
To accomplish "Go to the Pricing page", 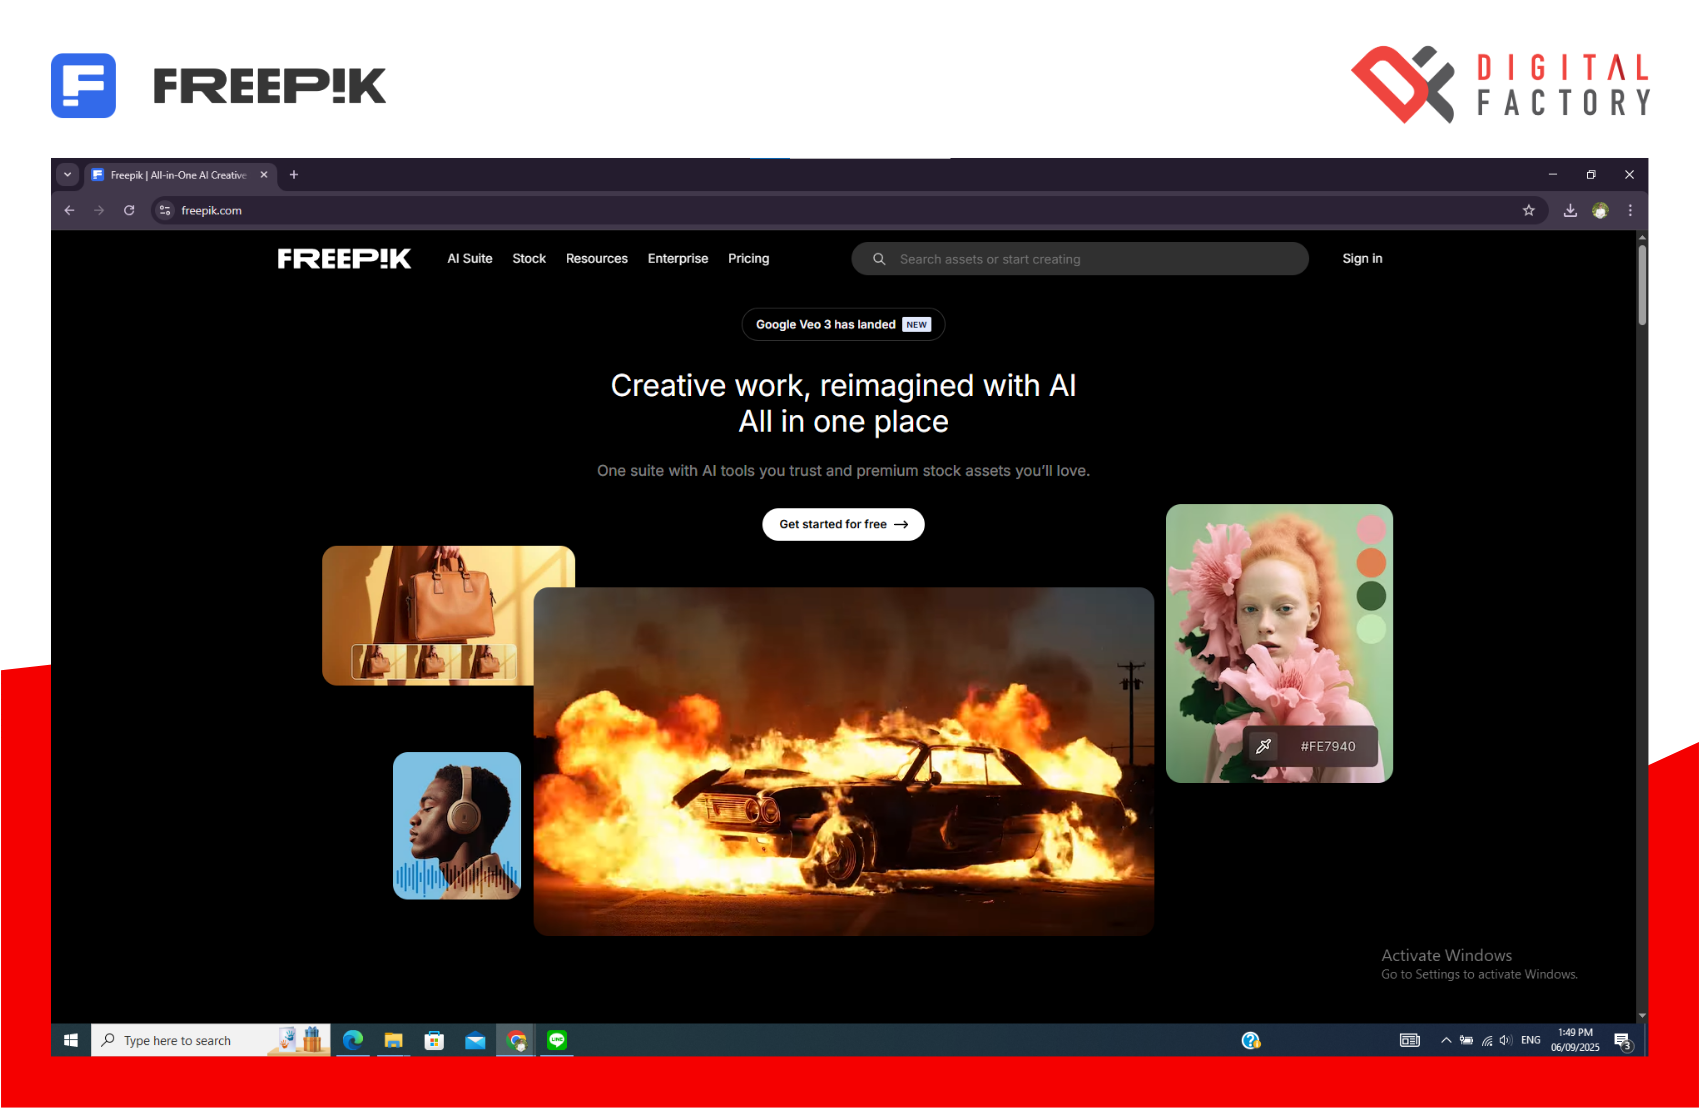I will coord(749,259).
